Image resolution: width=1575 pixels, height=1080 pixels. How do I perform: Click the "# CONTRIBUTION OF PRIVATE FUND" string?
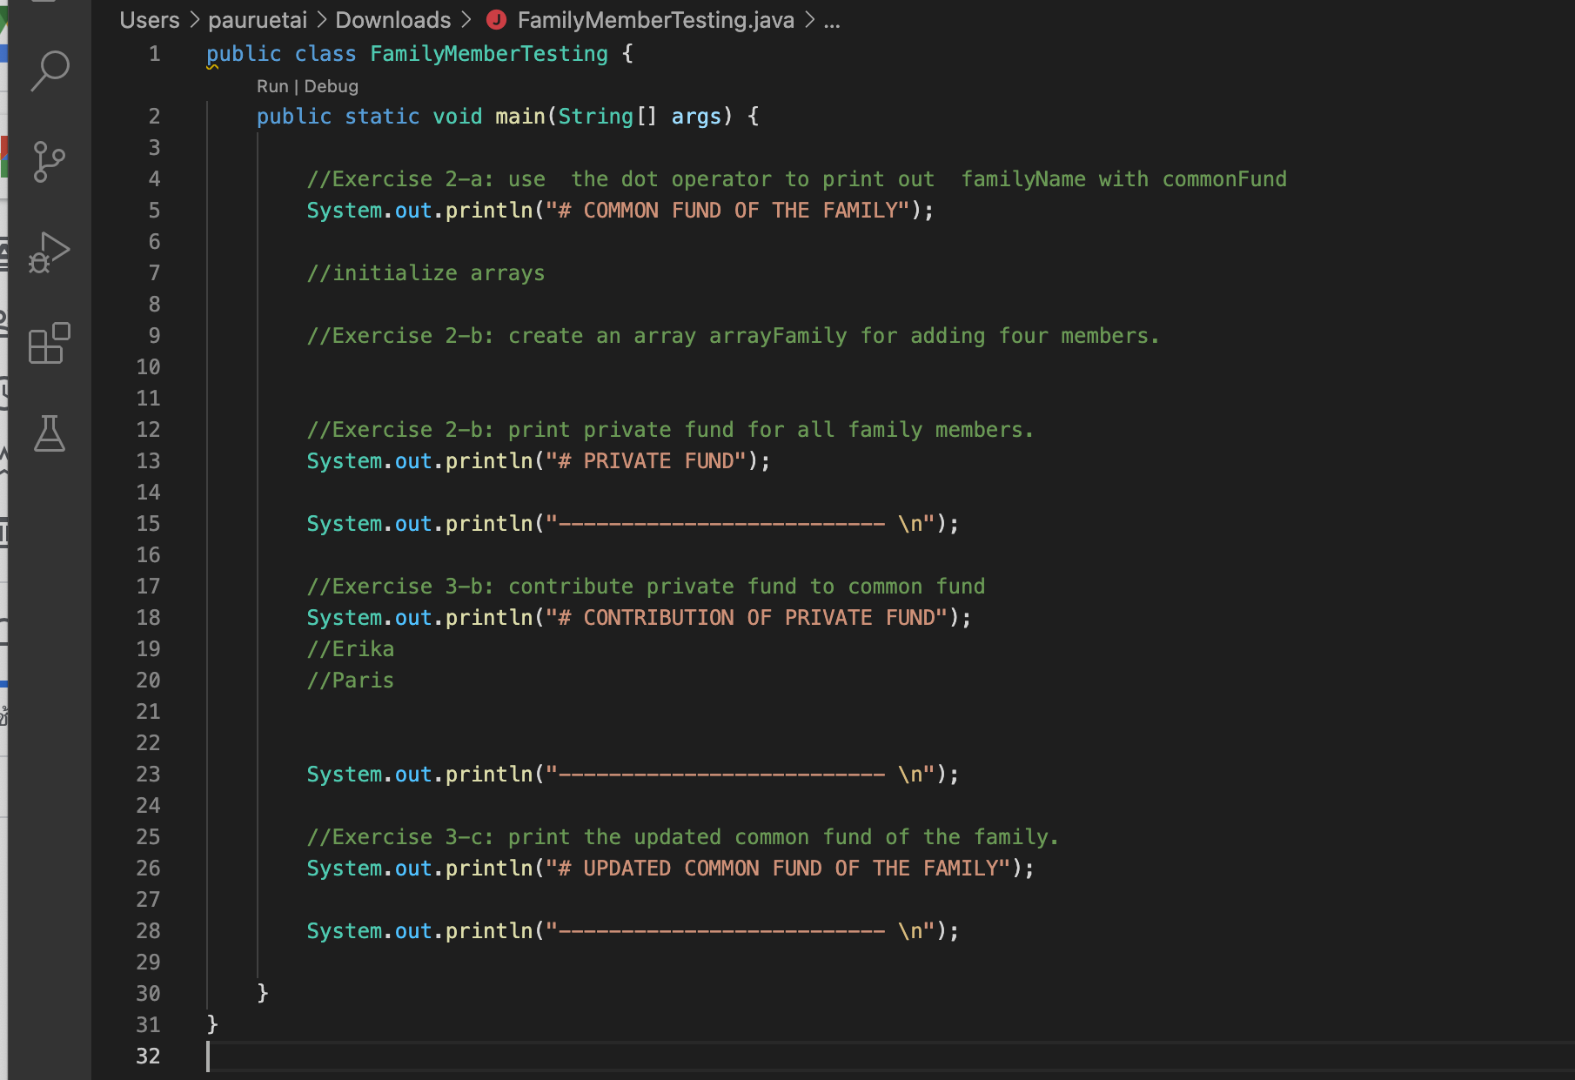(x=746, y=618)
